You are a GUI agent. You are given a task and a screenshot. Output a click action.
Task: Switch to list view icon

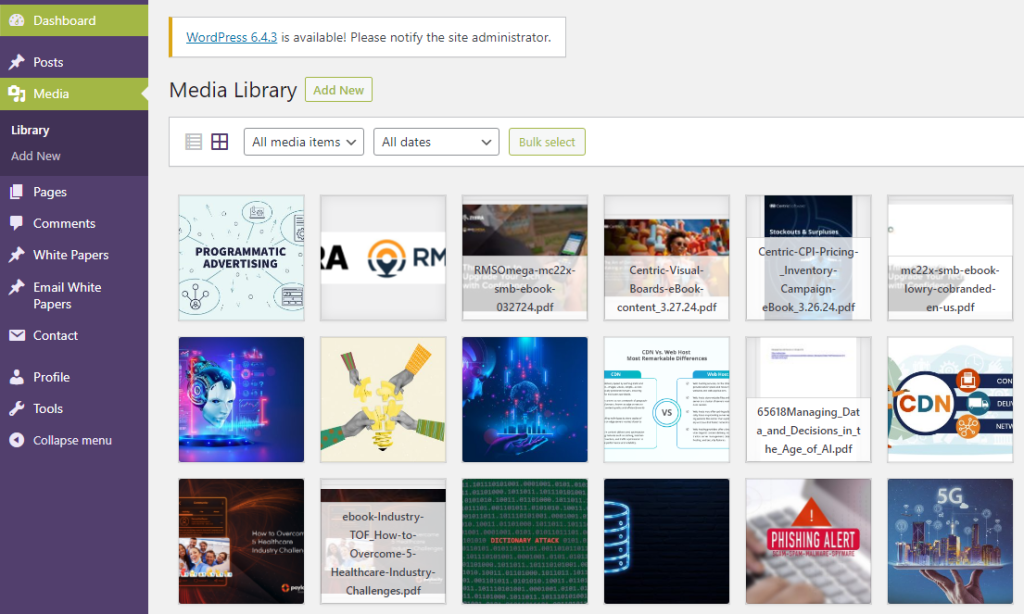pos(193,142)
